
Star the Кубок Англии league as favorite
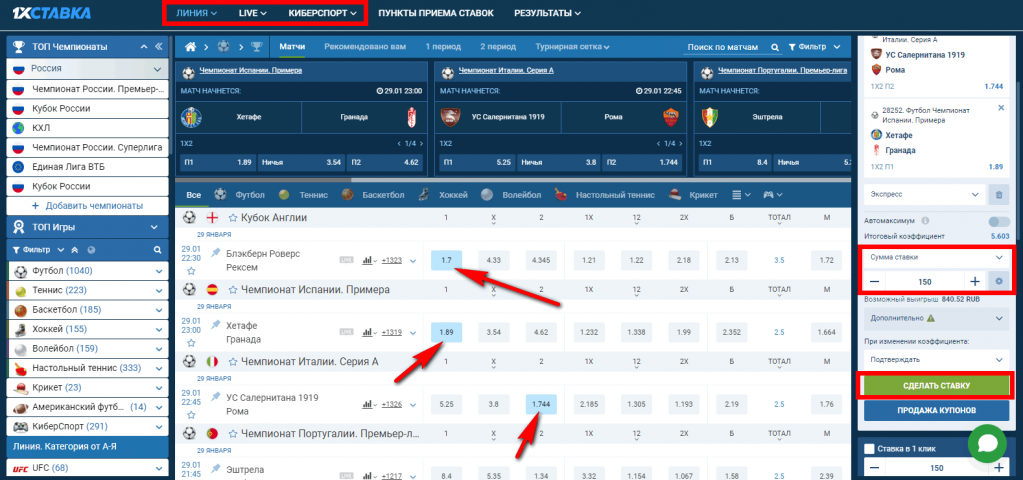tap(233, 217)
